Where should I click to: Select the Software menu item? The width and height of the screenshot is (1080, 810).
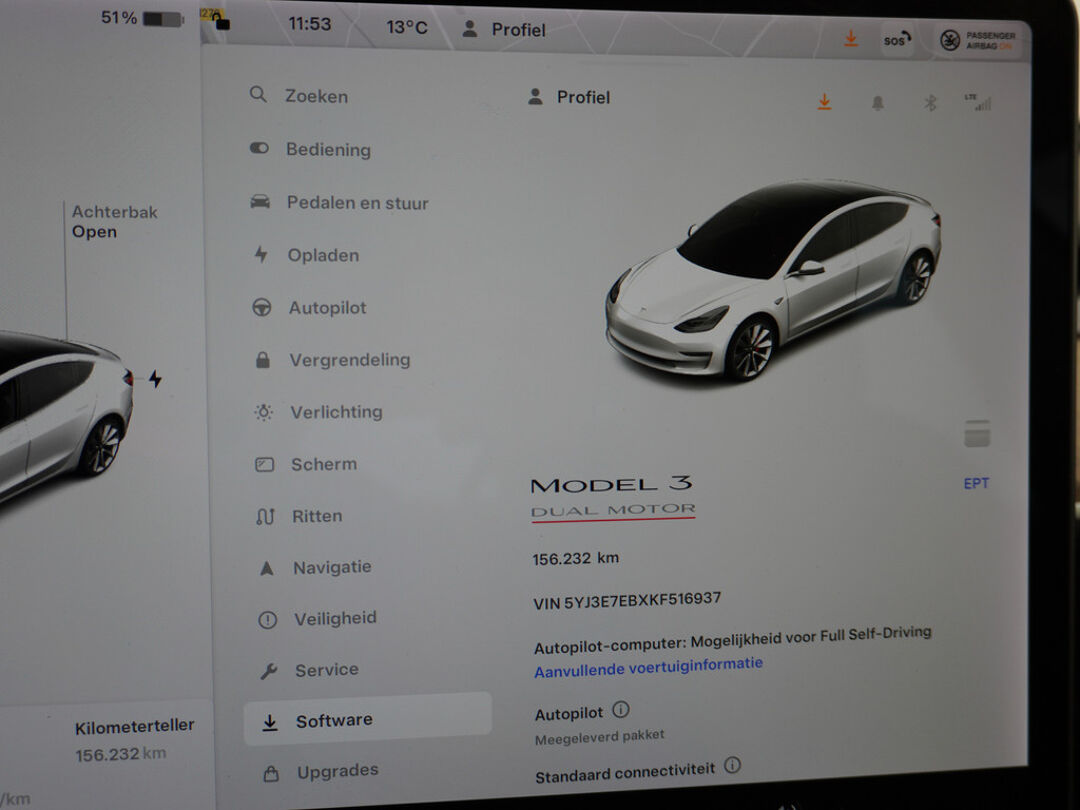(368, 720)
